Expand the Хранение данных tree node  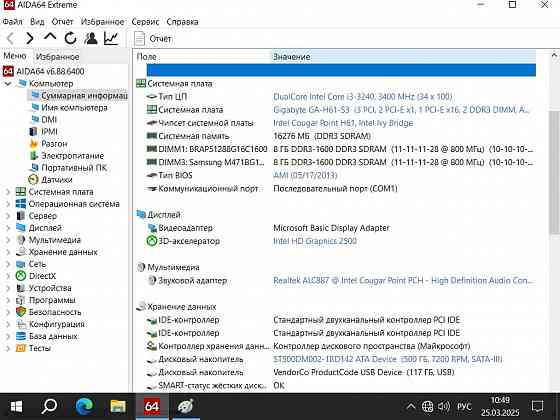coord(8,252)
